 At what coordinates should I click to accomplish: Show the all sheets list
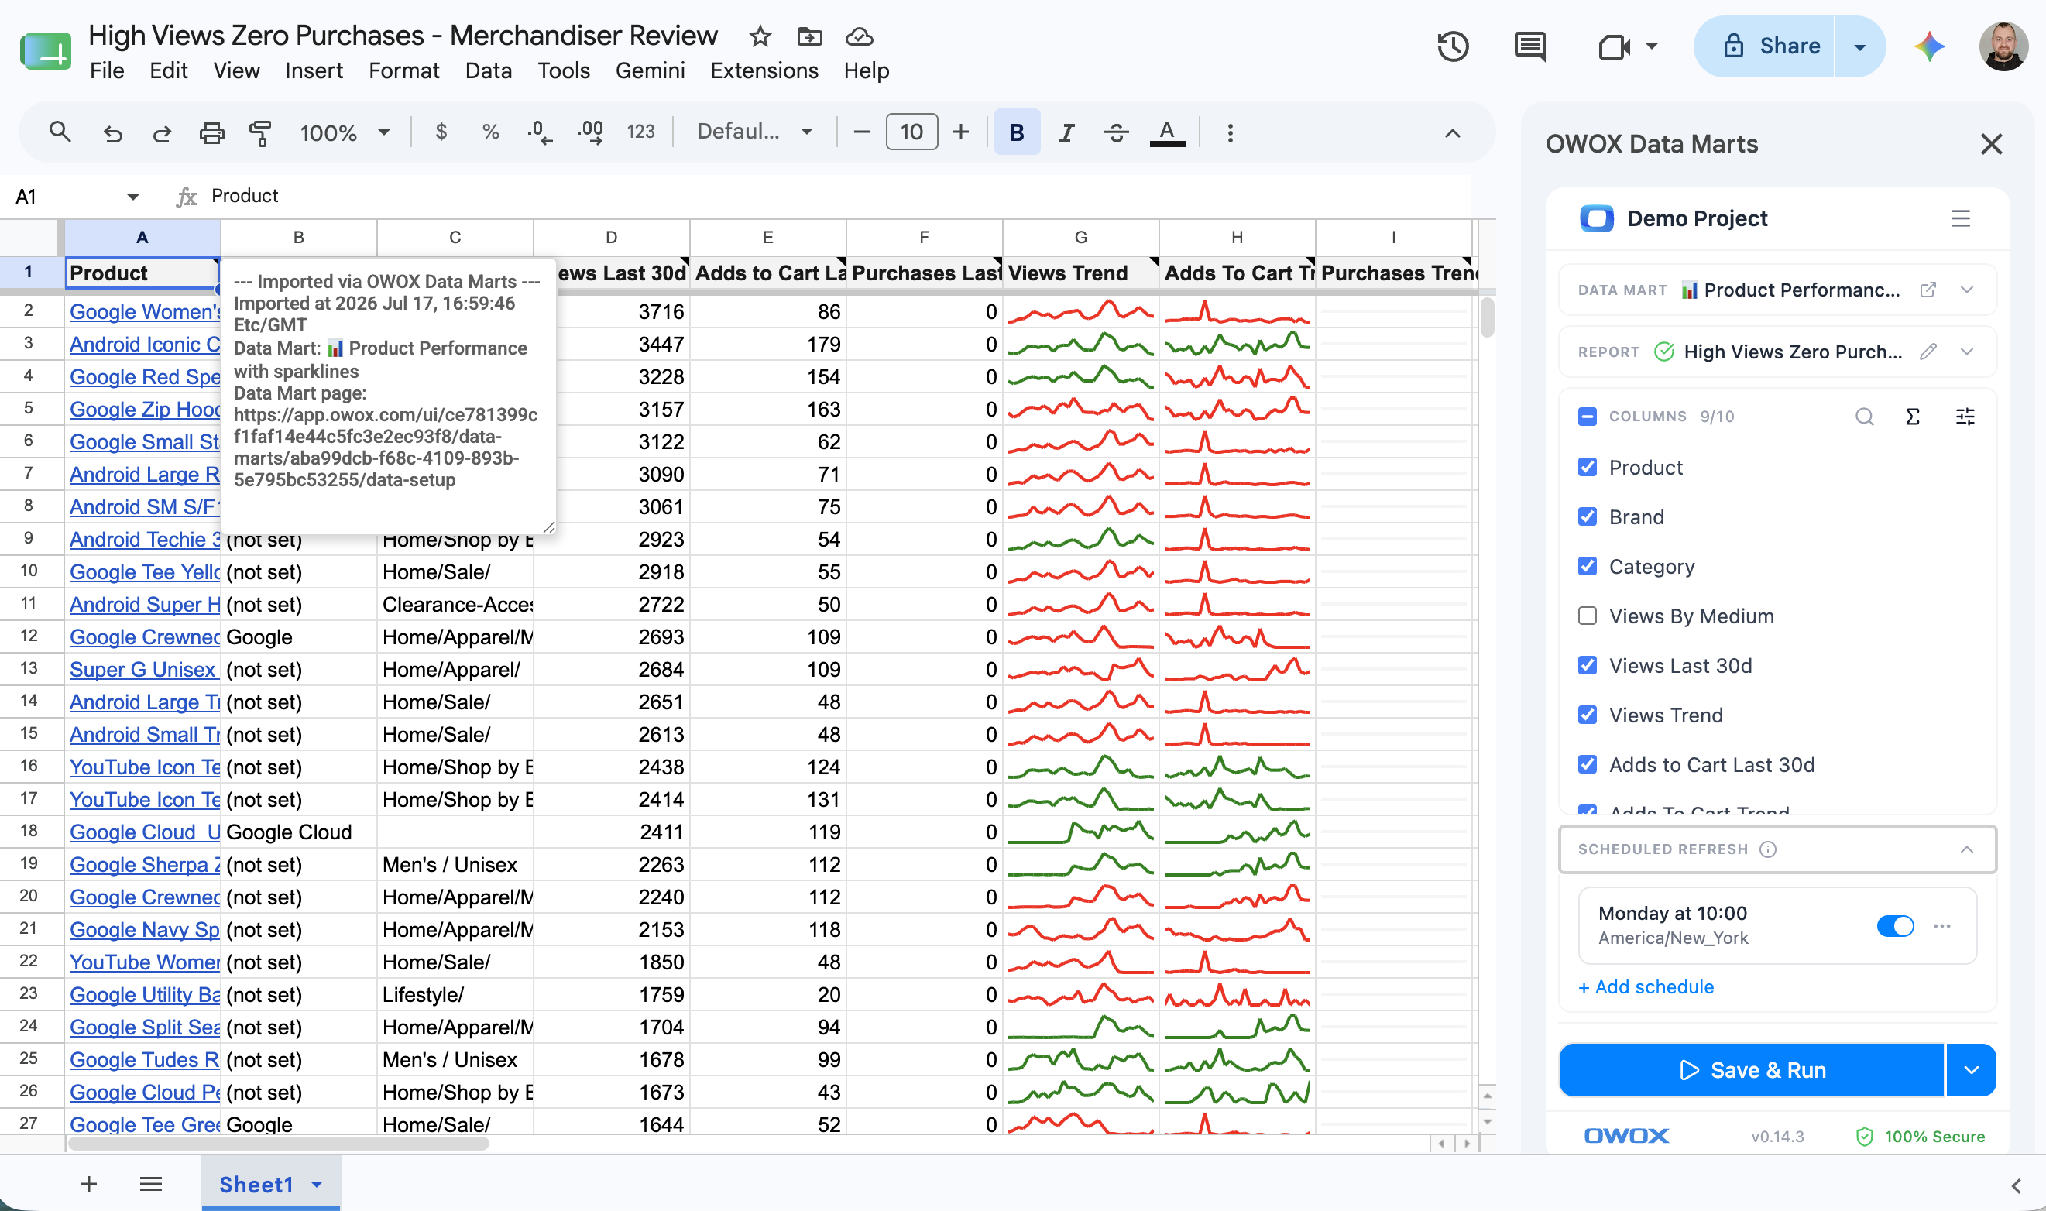151,1185
